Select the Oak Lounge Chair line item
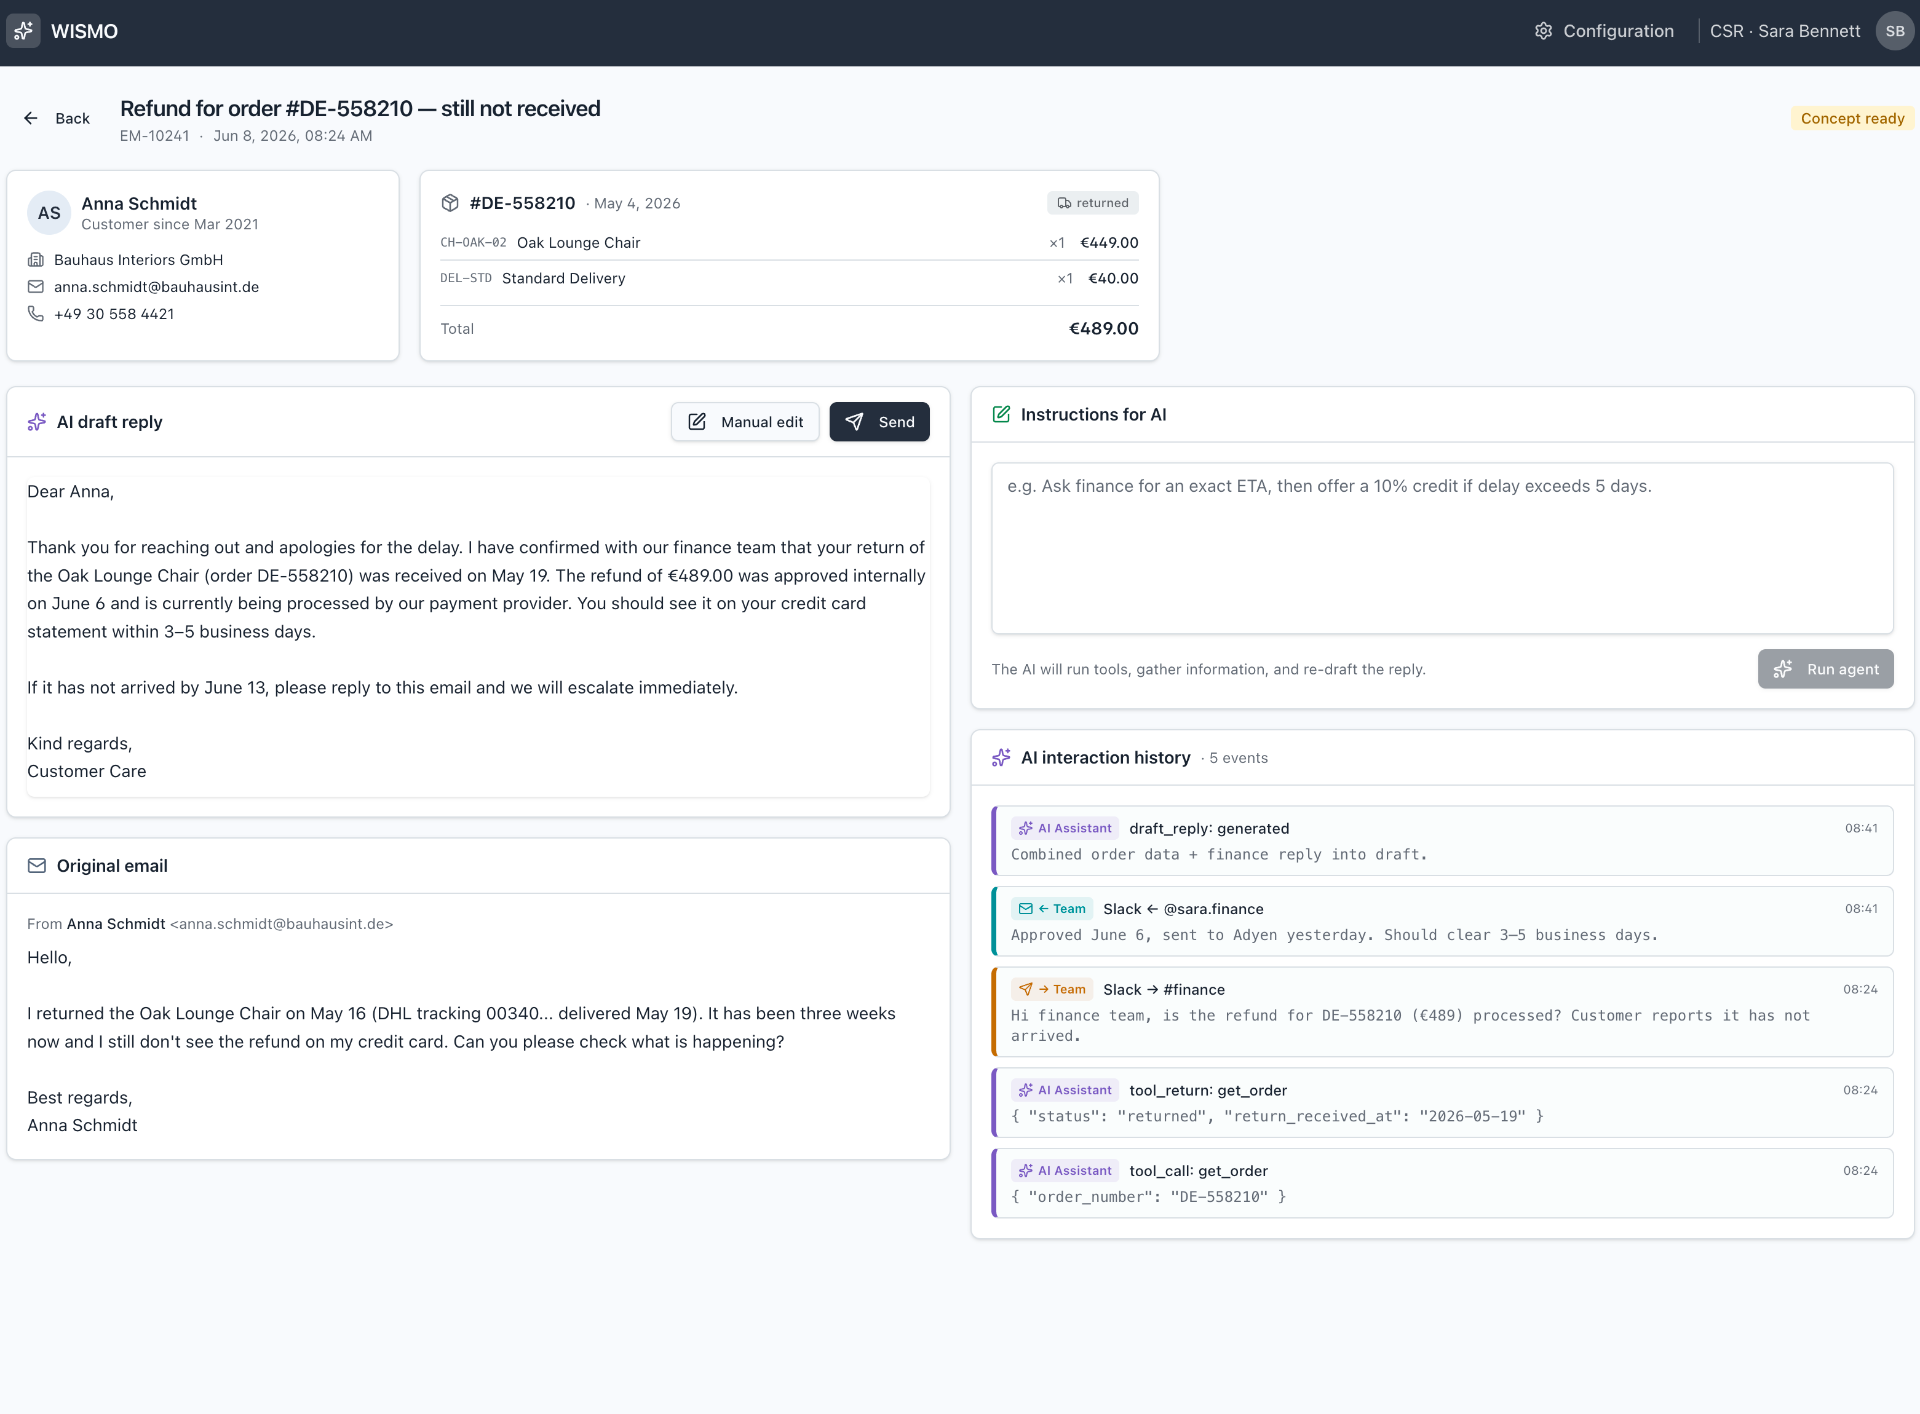Screen dimensions: 1920x1414 (x=789, y=243)
